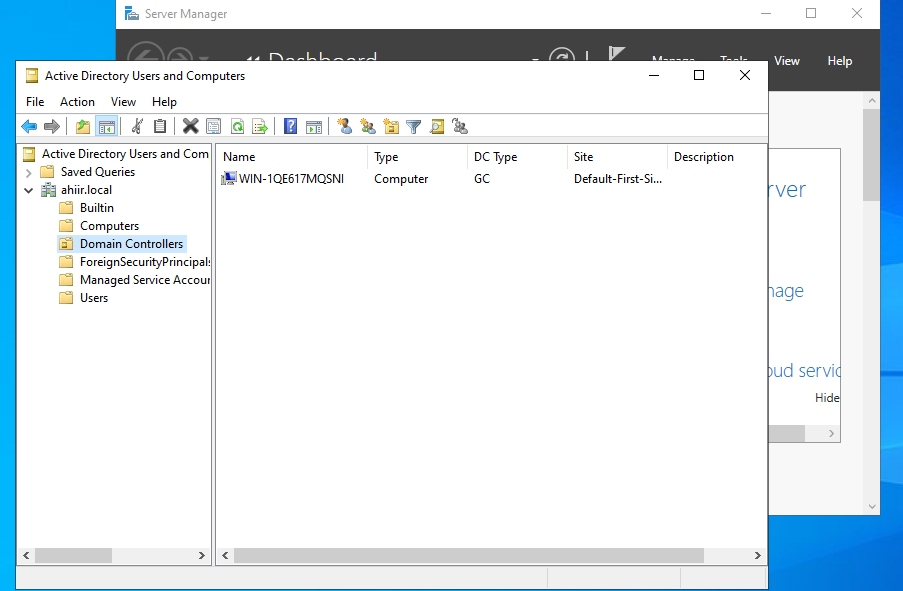This screenshot has height=591, width=903.
Task: Open the View menu in Active Directory
Action: click(x=123, y=102)
